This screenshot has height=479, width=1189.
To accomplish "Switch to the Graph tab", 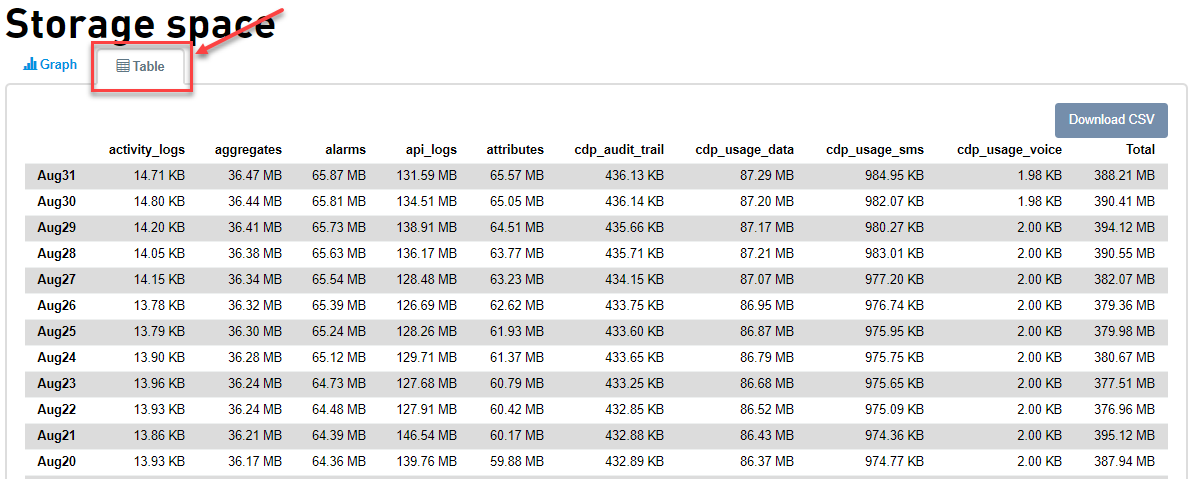I will 50,64.
